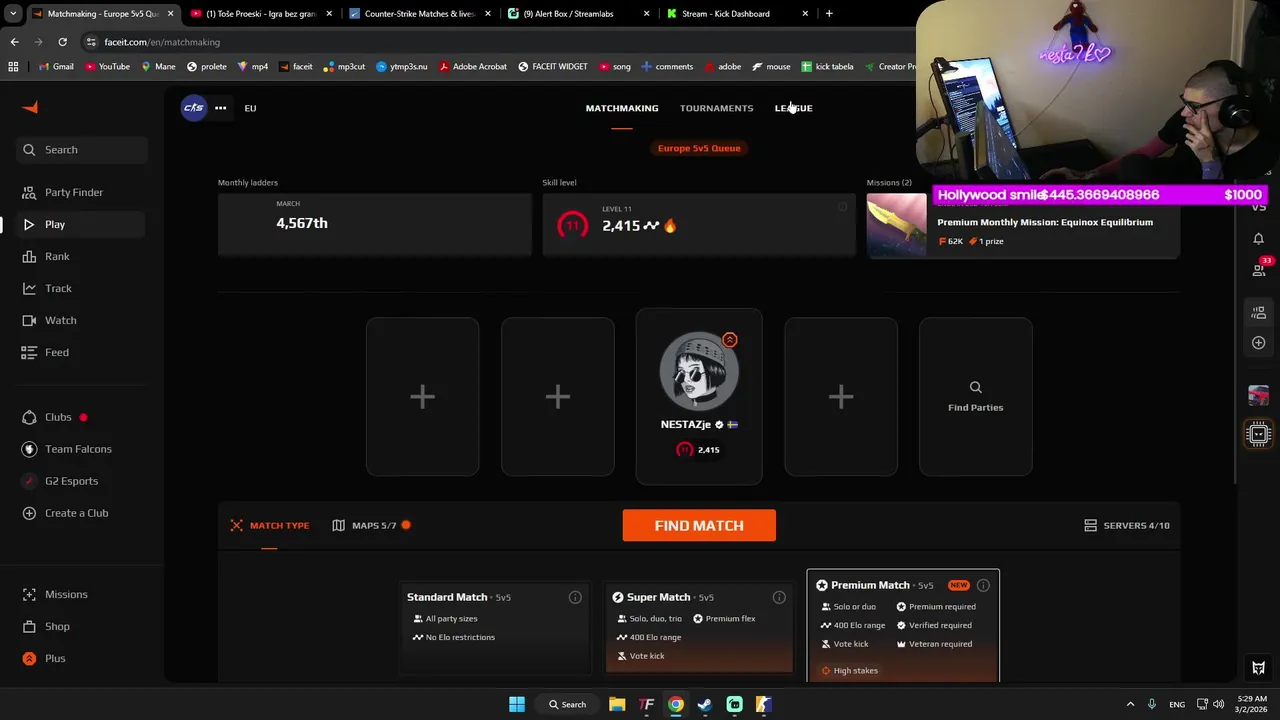Switch to Tournaments tab
The height and width of the screenshot is (720, 1280).
tap(716, 108)
